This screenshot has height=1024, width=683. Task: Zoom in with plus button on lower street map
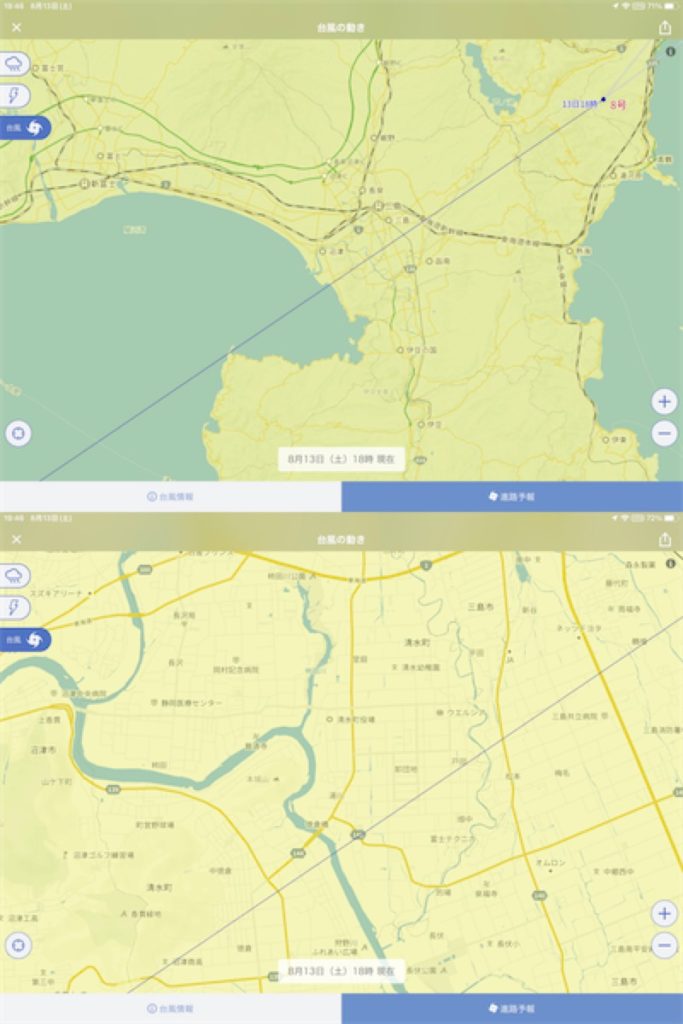click(x=664, y=913)
